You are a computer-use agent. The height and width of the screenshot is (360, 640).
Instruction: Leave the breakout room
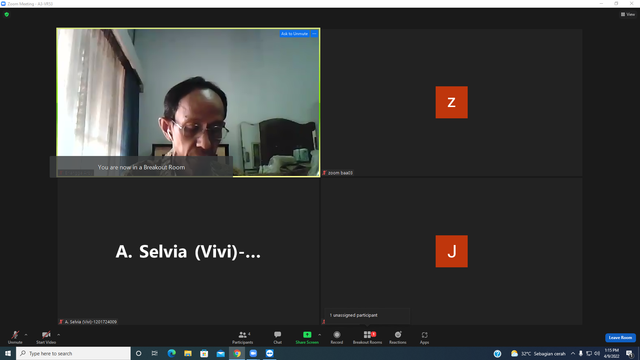click(620, 338)
